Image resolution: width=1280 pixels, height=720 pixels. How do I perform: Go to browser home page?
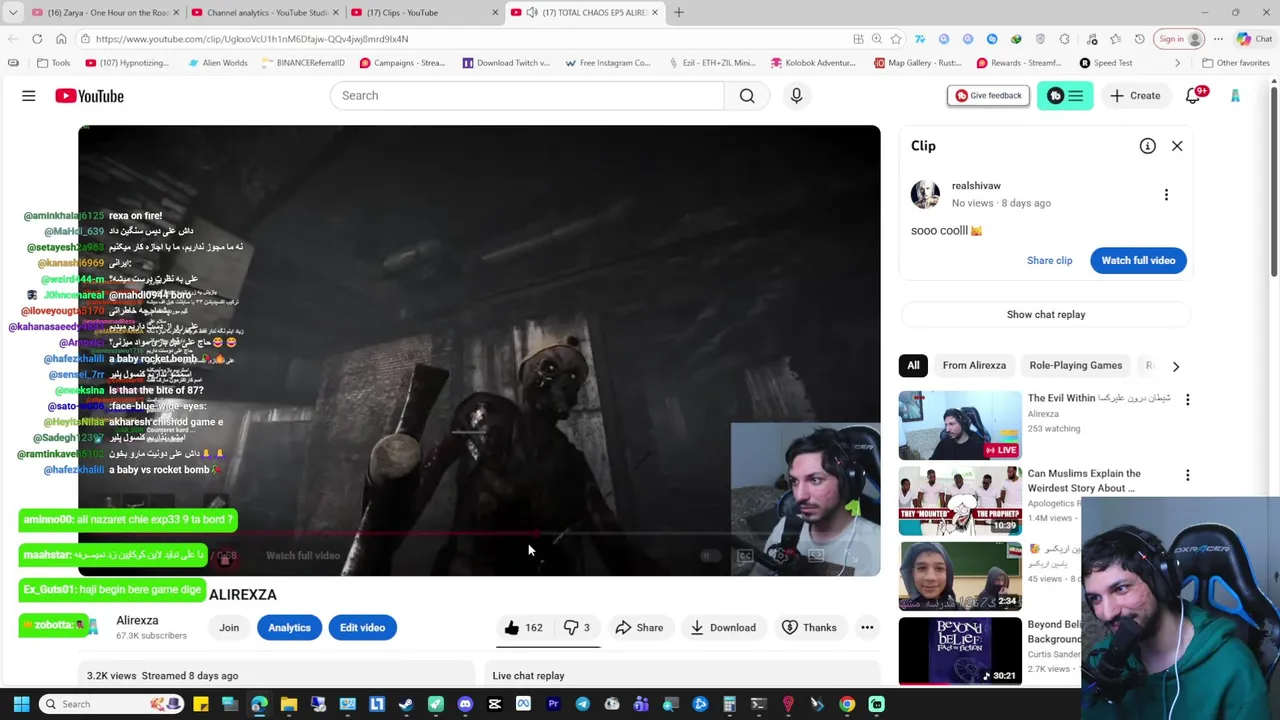coord(61,39)
